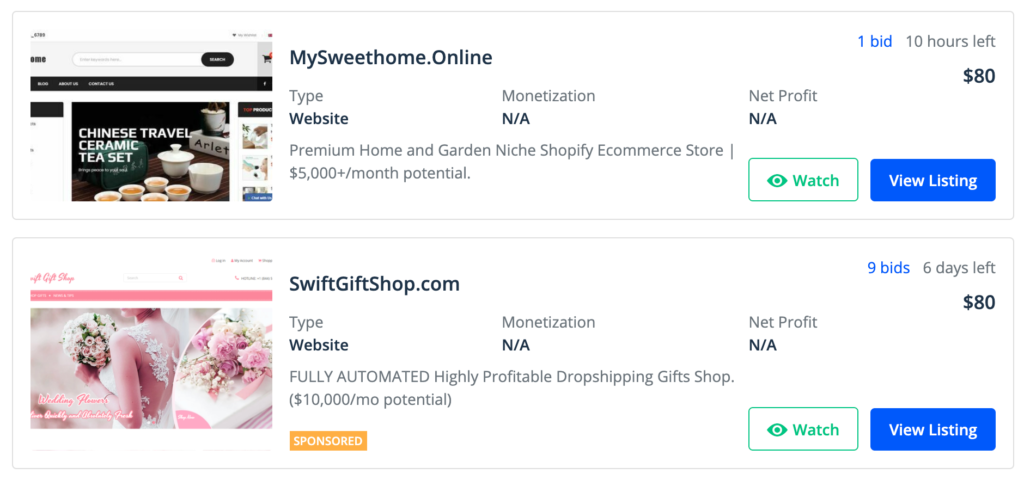Click the $80 price on MySweethome listing
This screenshot has width=1024, height=480.
click(979, 76)
